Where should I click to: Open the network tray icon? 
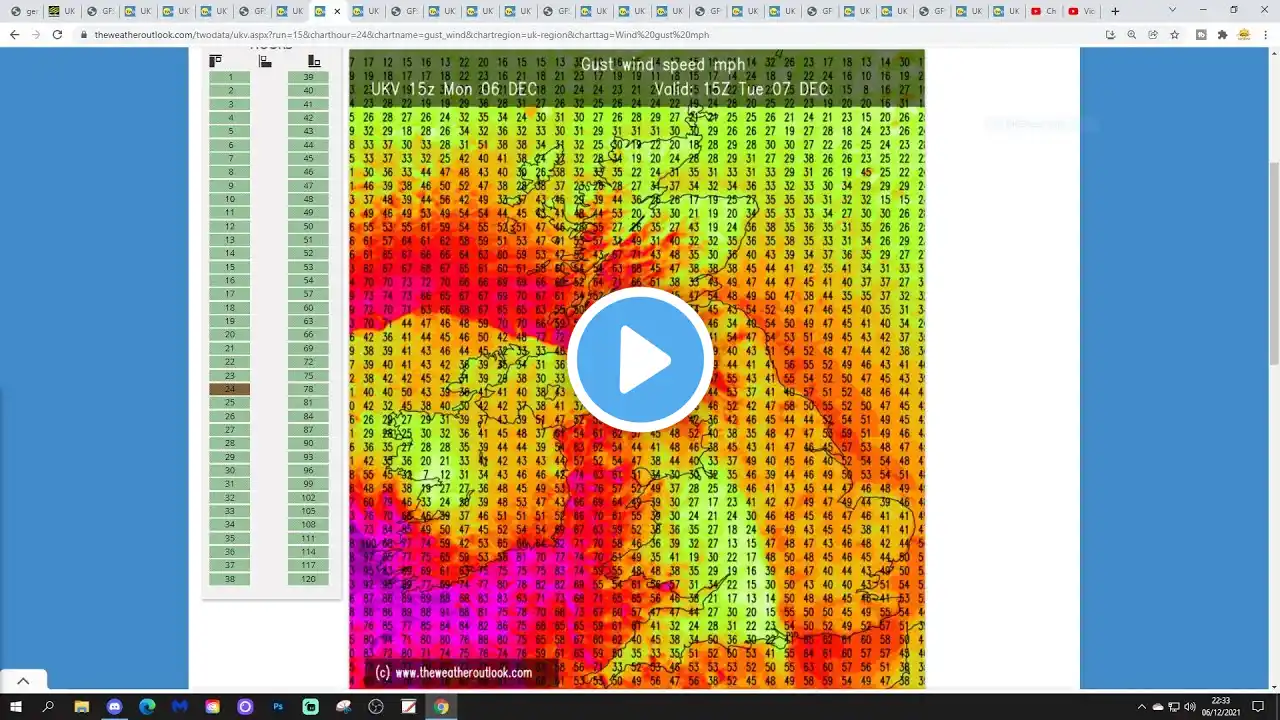1174,707
